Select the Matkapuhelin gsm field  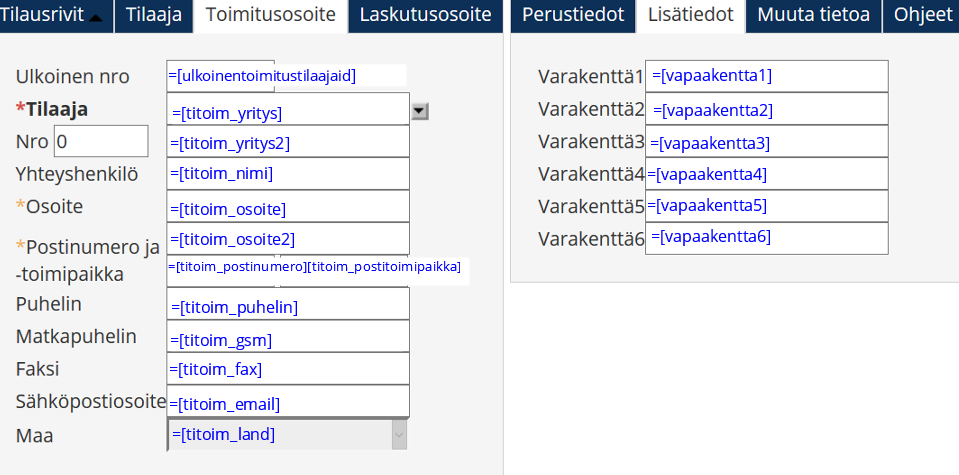coord(288,337)
